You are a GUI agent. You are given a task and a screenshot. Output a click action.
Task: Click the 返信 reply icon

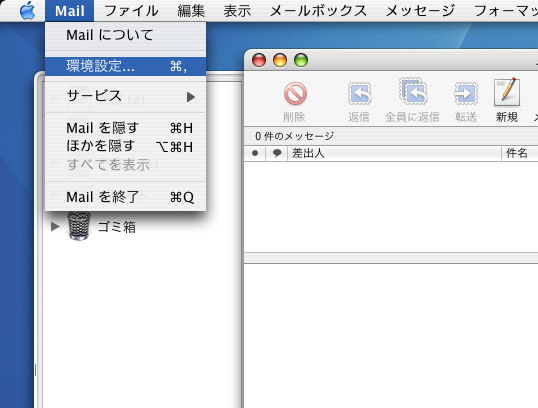359,93
